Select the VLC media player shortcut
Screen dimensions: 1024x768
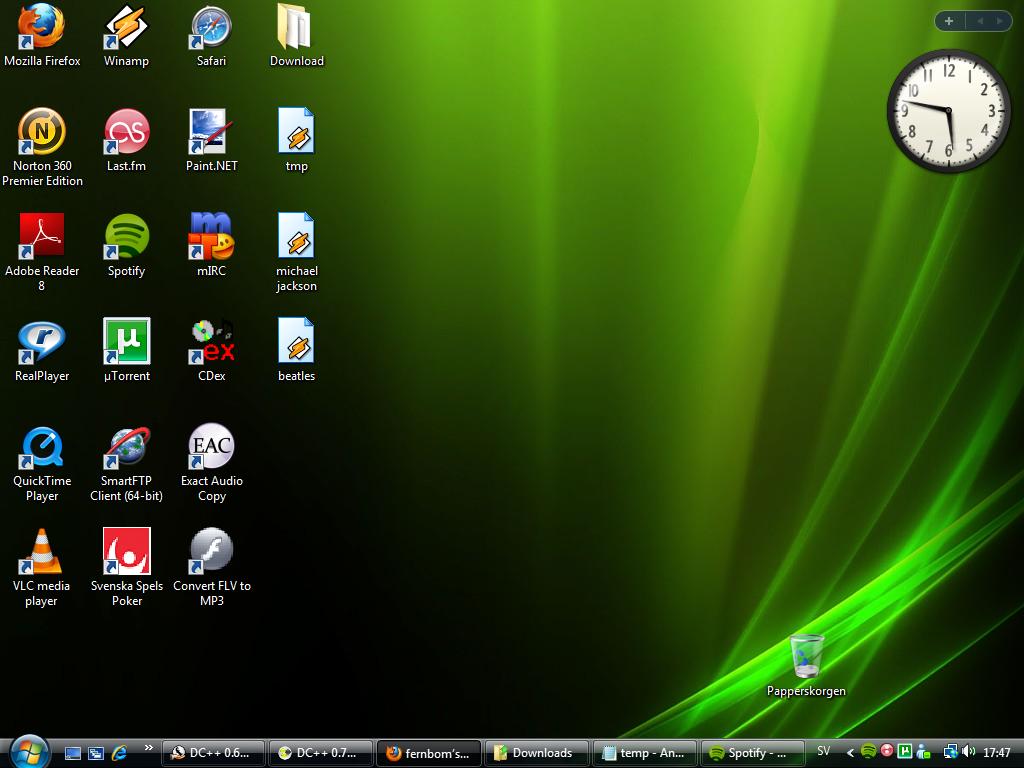tap(42, 568)
